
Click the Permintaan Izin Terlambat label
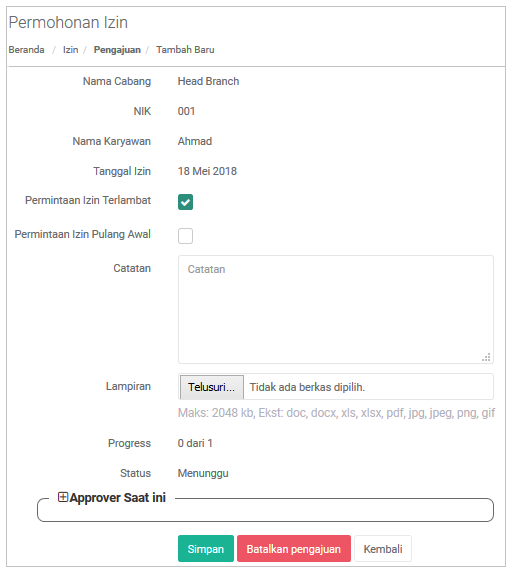tap(88, 200)
